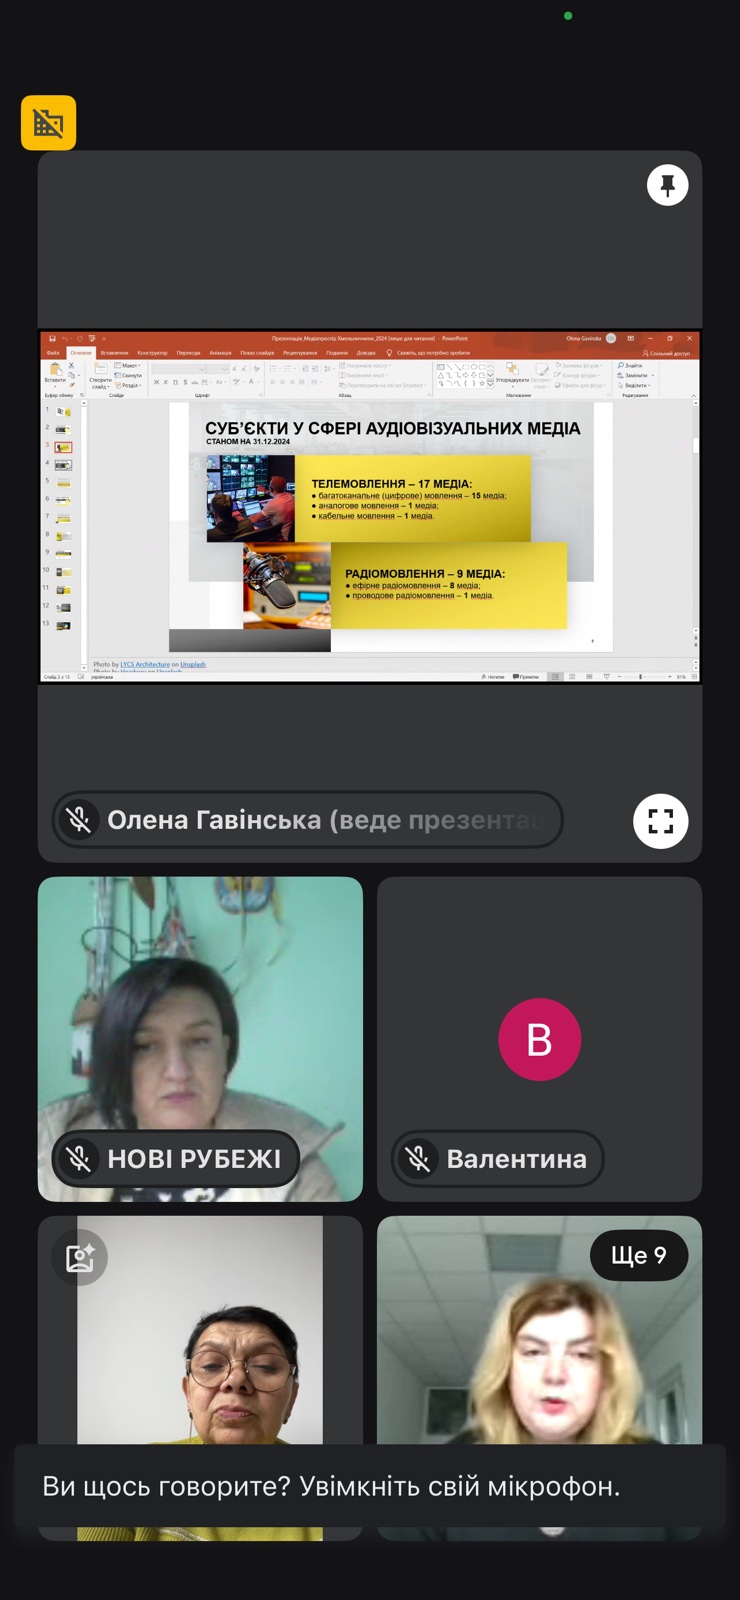Tap the background effects icon on self-view
The image size is (740, 1600).
[80, 1257]
